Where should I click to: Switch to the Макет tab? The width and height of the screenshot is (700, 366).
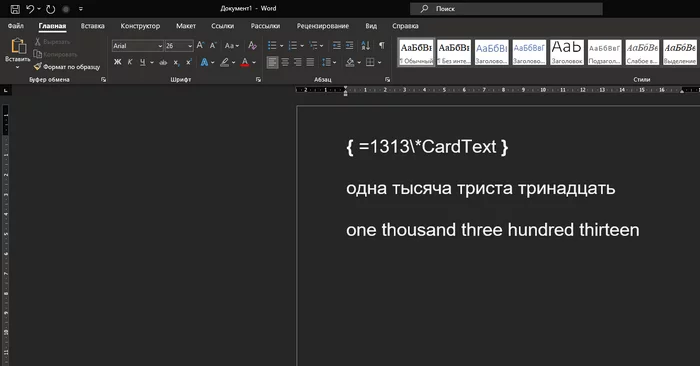pos(186,26)
